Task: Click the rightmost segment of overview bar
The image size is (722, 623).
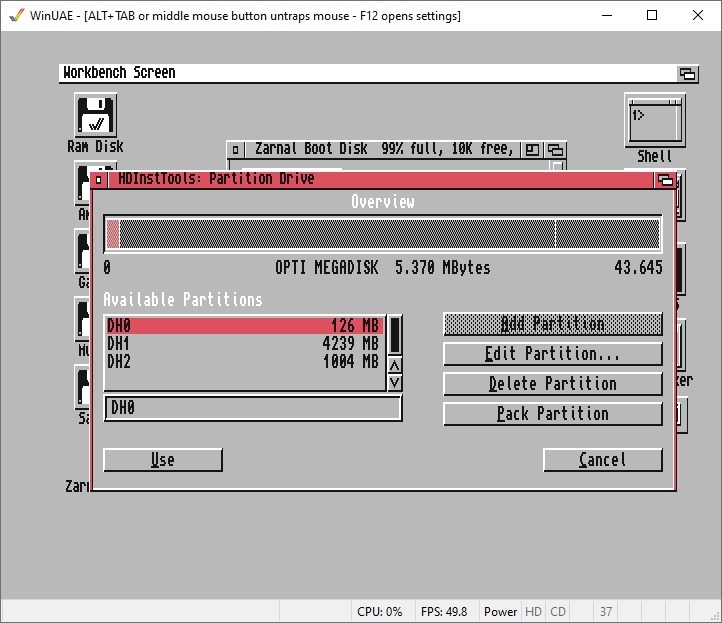Action: tap(607, 234)
